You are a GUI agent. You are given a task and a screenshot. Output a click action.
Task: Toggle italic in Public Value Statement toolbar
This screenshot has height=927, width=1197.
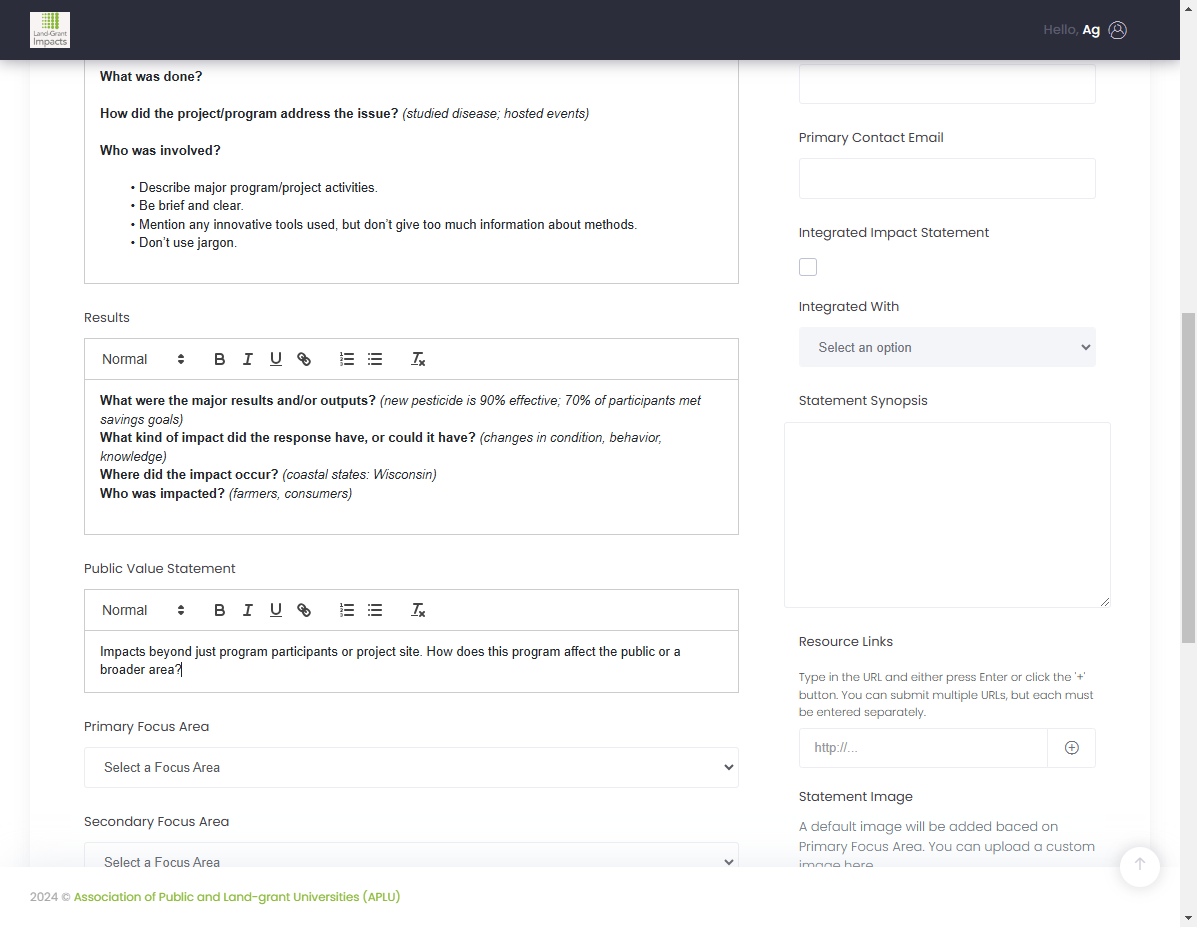[247, 610]
